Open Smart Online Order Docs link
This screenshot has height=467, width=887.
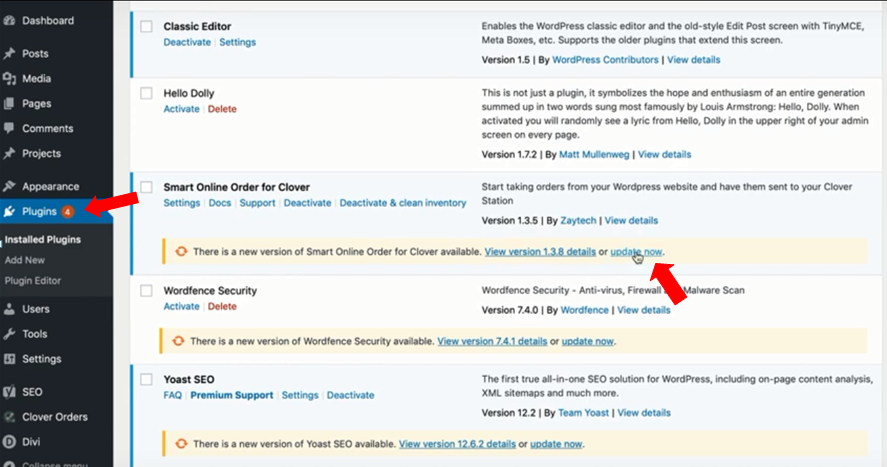pos(220,203)
